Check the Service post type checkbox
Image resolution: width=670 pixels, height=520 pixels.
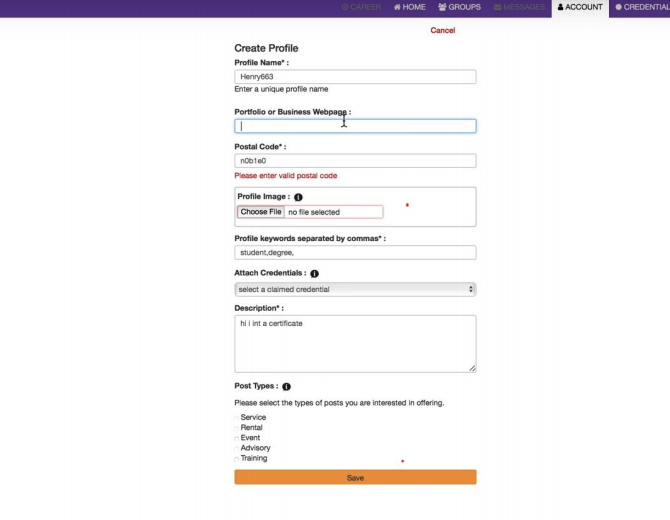(x=237, y=418)
